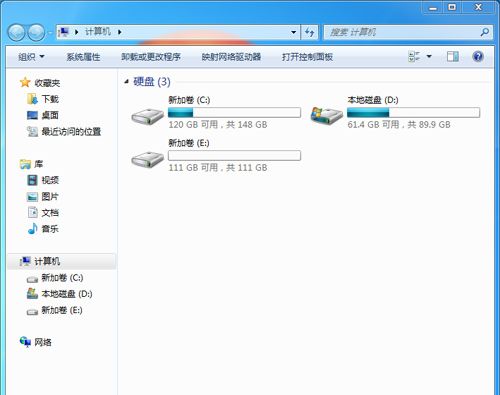Select the 新加卷 (E:) drive icon in main pane
The image size is (500, 395).
pyautogui.click(x=148, y=159)
